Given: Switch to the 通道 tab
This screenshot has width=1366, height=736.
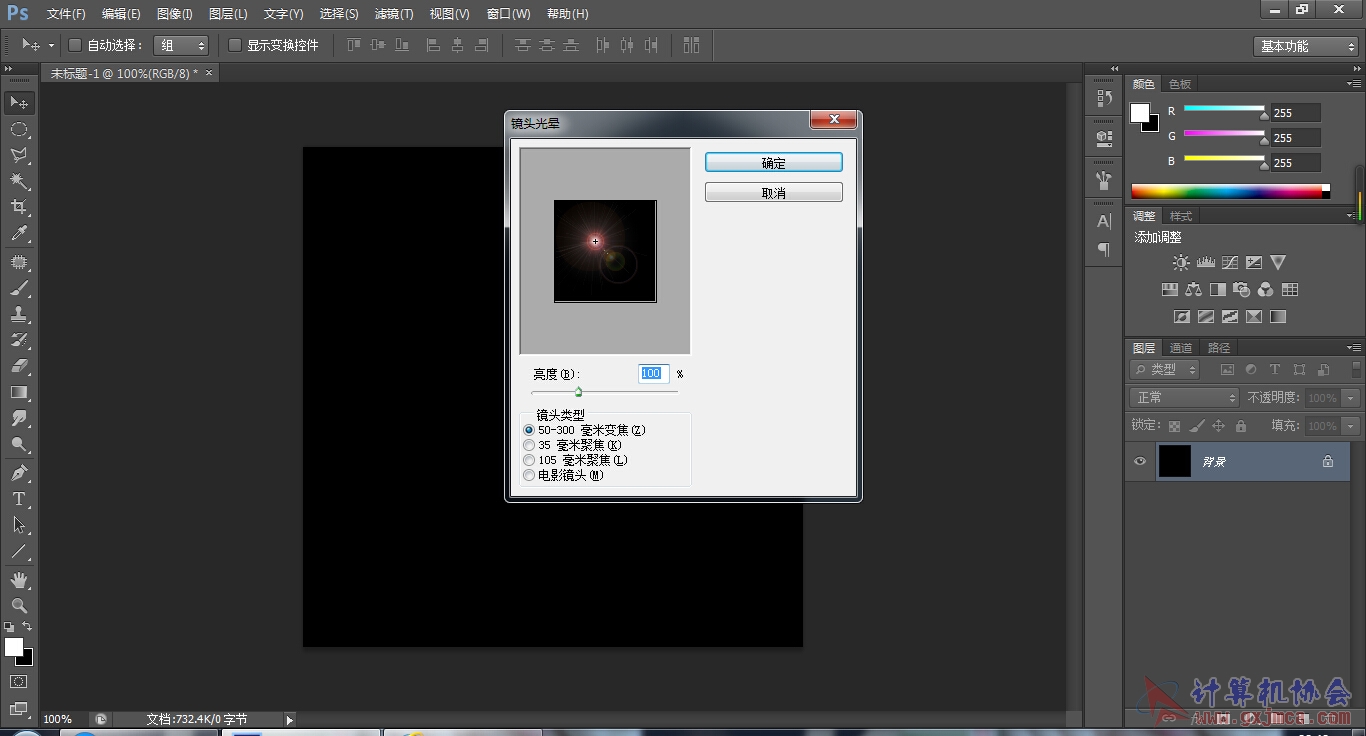Looking at the screenshot, I should 1181,348.
